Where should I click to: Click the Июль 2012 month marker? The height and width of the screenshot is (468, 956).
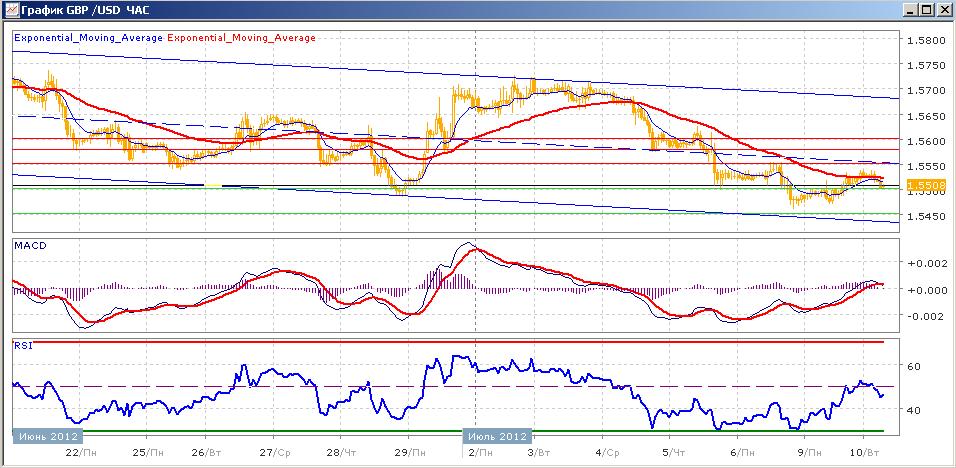[495, 436]
